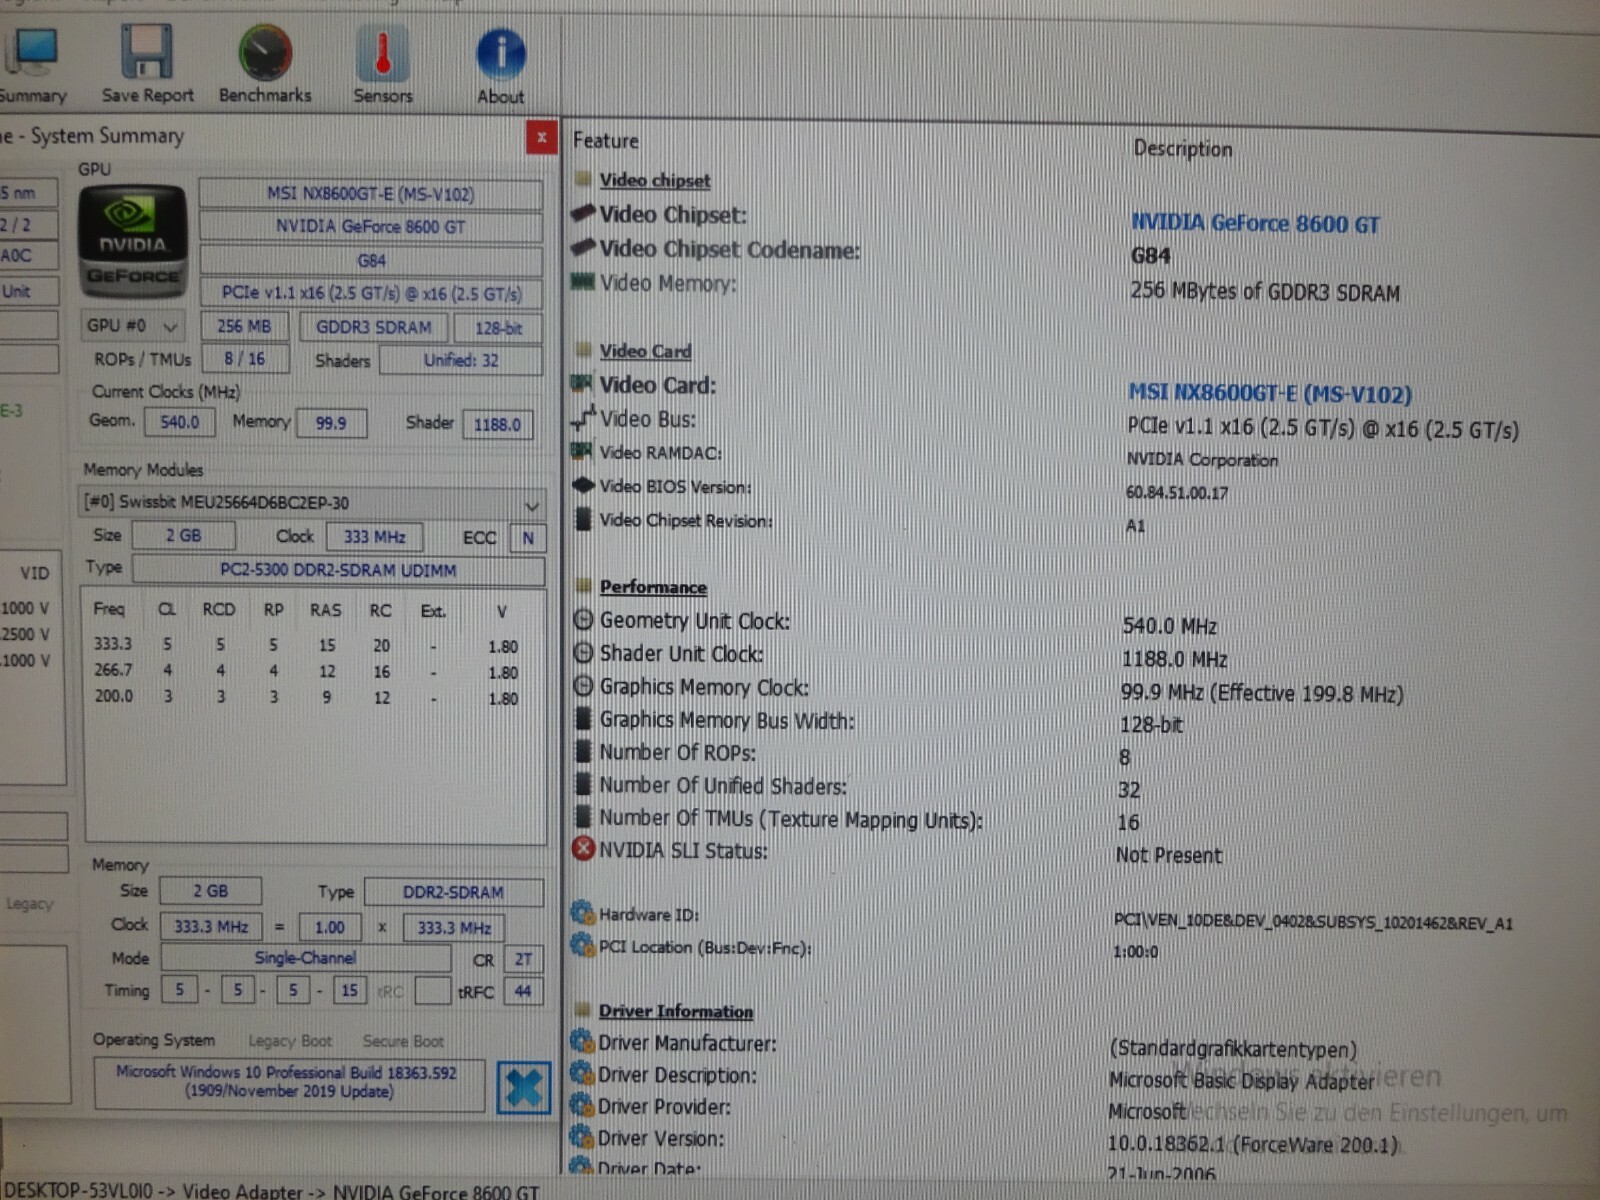Click the bus icon beside Video Bus:
Screen dimensions: 1600x1200
pyautogui.click(x=583, y=418)
